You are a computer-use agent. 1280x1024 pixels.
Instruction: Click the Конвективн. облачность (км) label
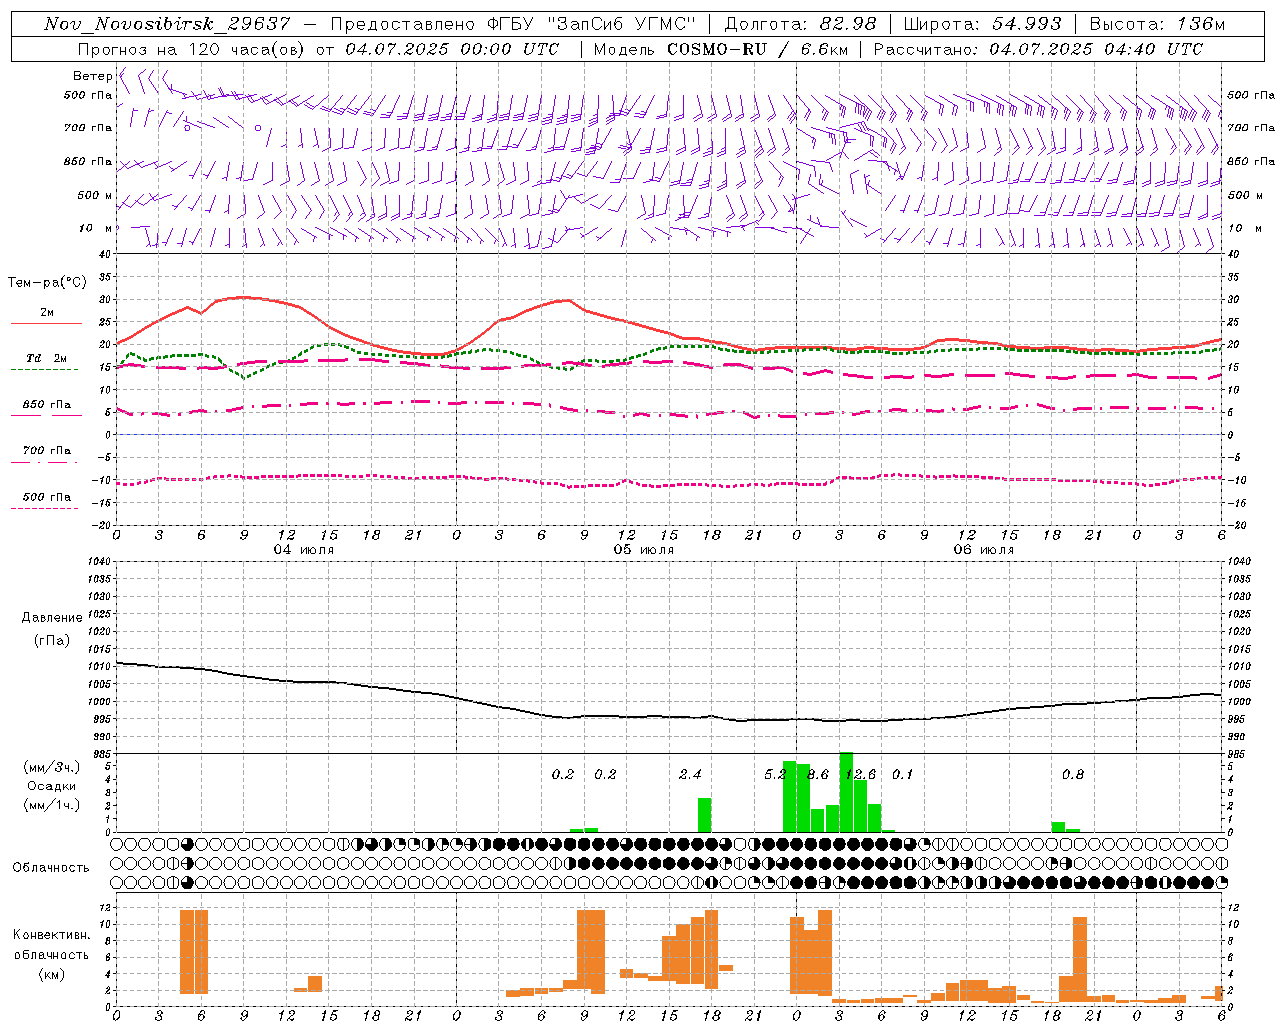(x=51, y=954)
